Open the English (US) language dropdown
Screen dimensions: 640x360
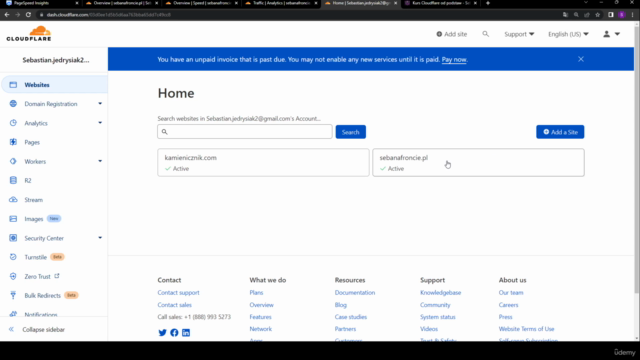click(568, 34)
